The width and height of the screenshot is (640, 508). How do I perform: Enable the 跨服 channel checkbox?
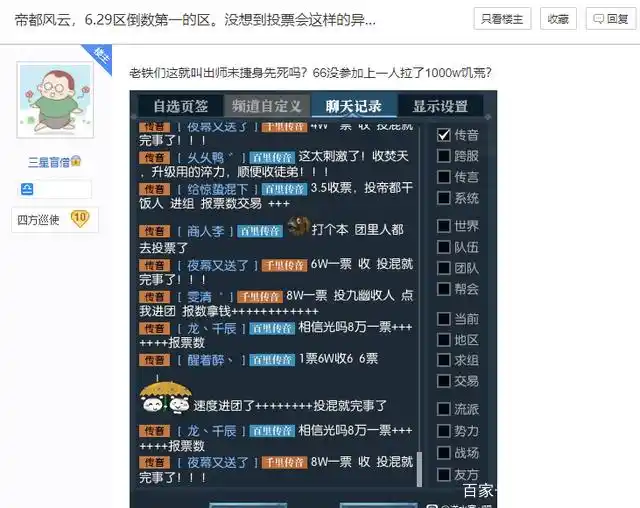click(x=444, y=156)
